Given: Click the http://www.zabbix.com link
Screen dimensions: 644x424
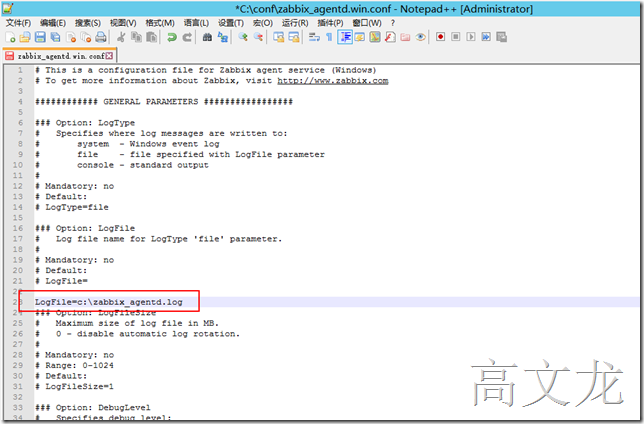Looking at the screenshot, I should pos(333,81).
